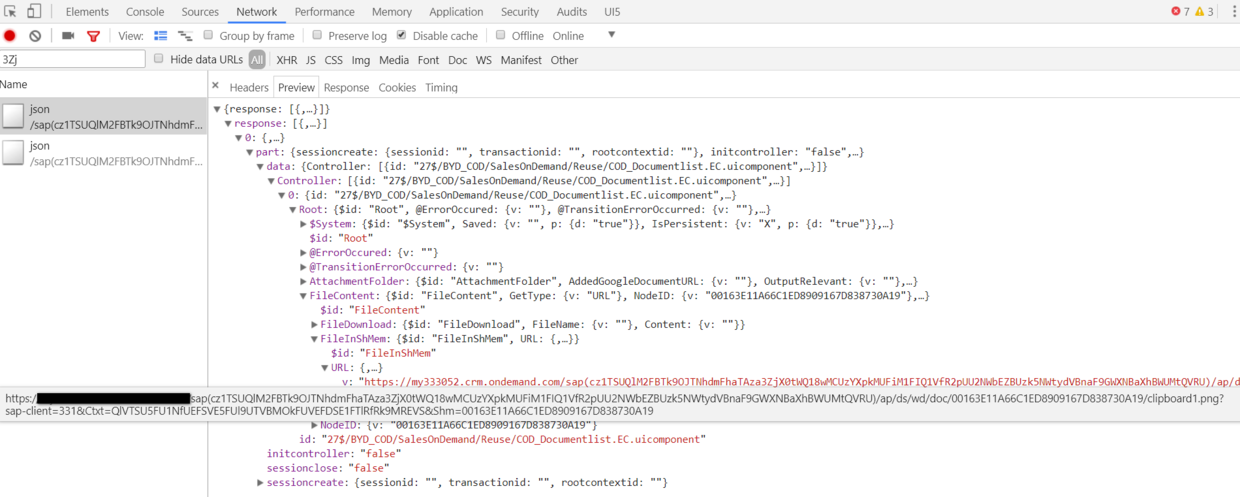Screen dimensions: 1240x497
Task: Filter requests by CSS type
Action: (333, 60)
